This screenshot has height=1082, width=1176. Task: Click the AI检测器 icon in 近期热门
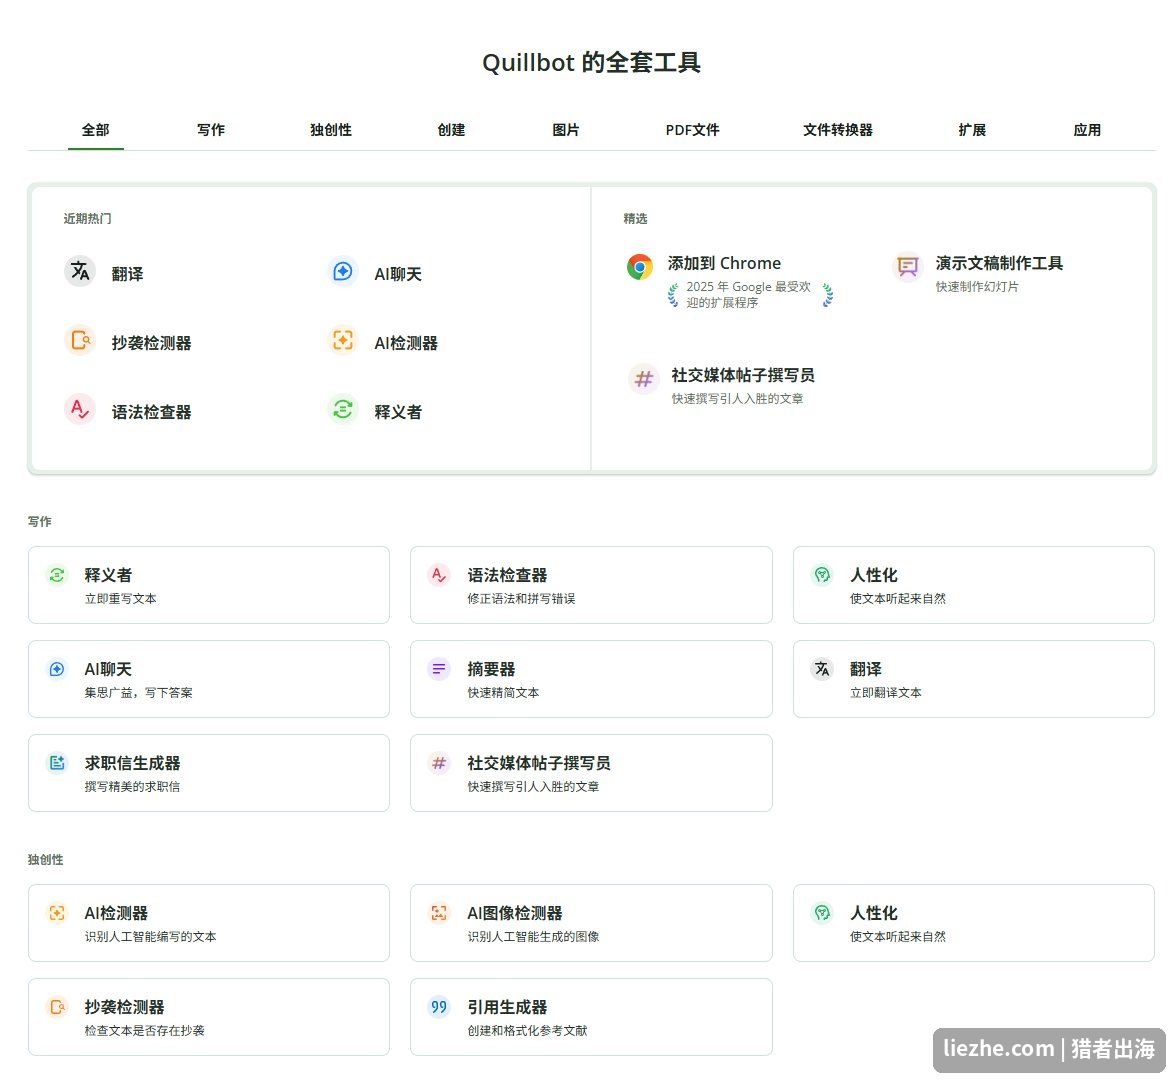point(343,340)
